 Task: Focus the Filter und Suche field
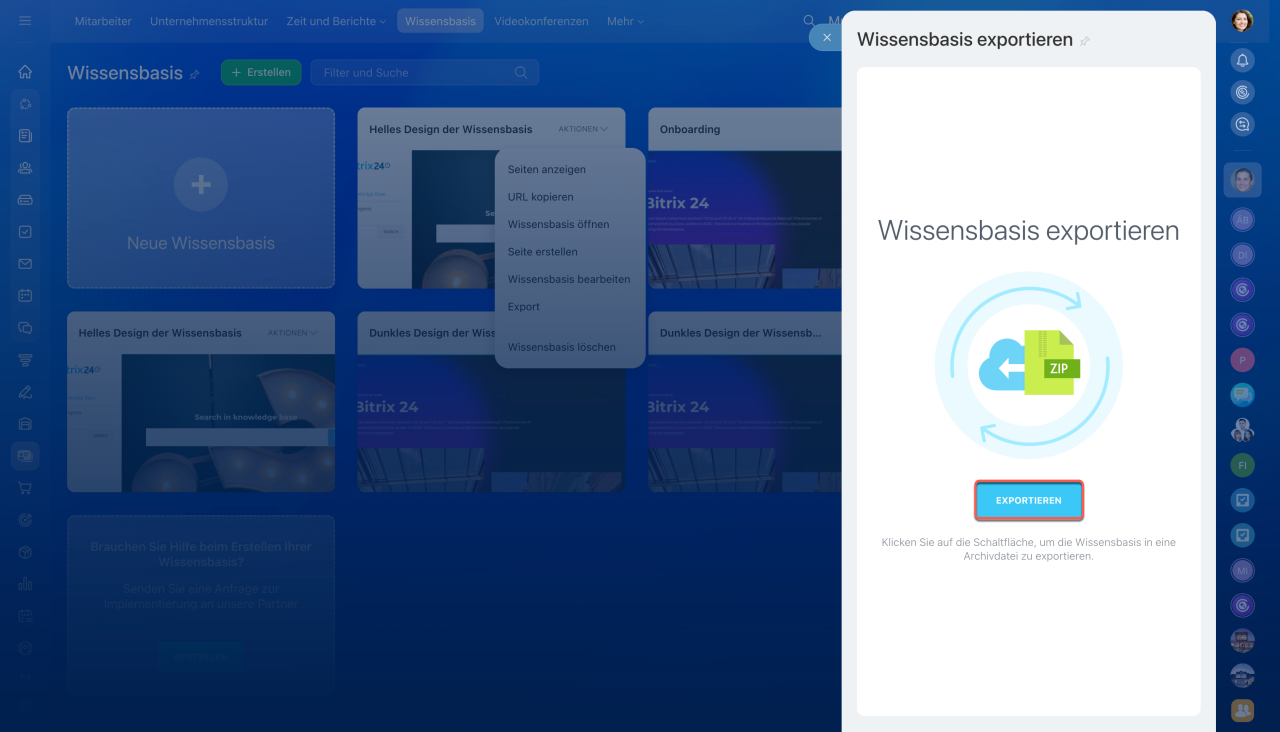tap(425, 72)
